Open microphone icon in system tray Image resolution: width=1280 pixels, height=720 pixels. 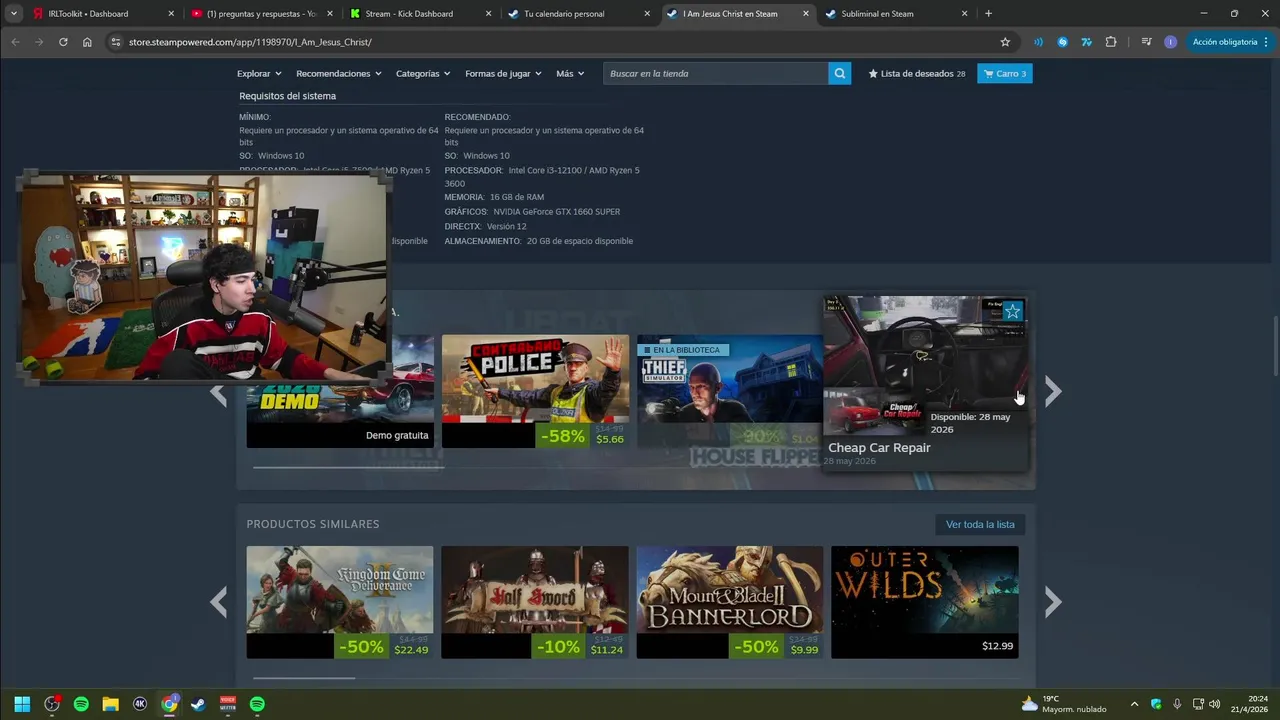(x=1177, y=704)
